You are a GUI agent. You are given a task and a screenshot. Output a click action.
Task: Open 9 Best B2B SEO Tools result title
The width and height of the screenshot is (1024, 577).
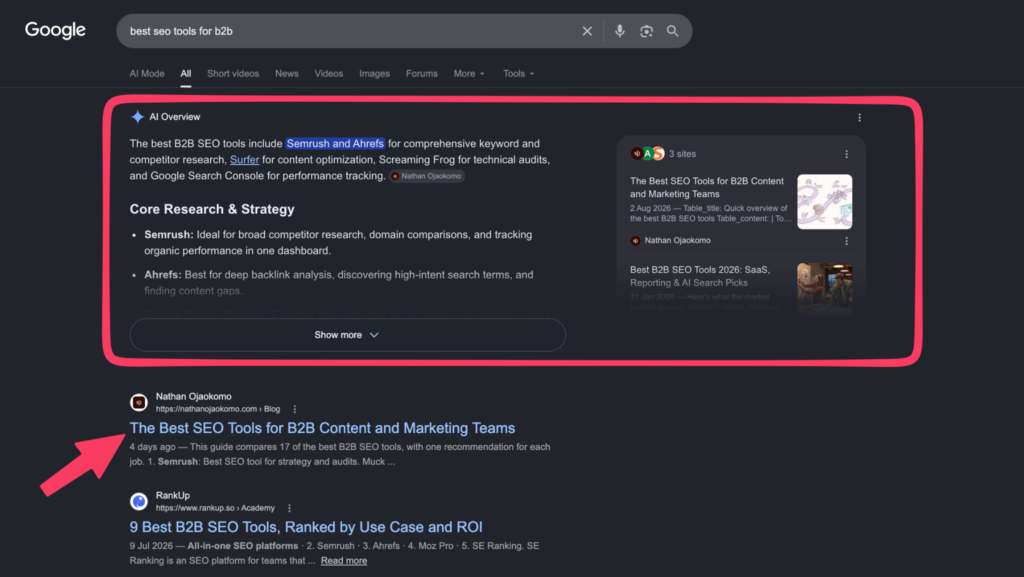coord(306,527)
